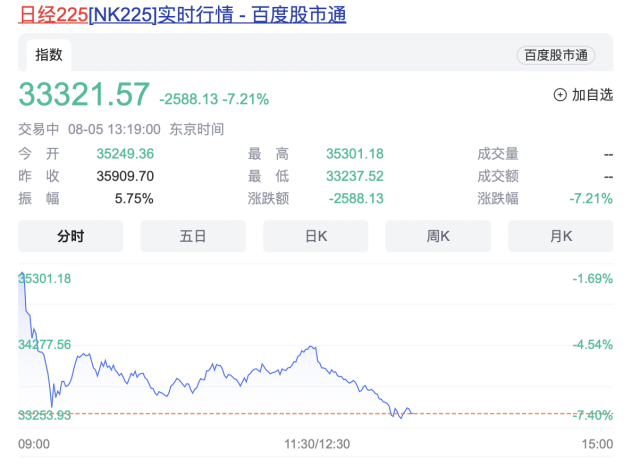This screenshot has height=466, width=640.
Task: Click the 交易中 status text
Action: point(39,129)
